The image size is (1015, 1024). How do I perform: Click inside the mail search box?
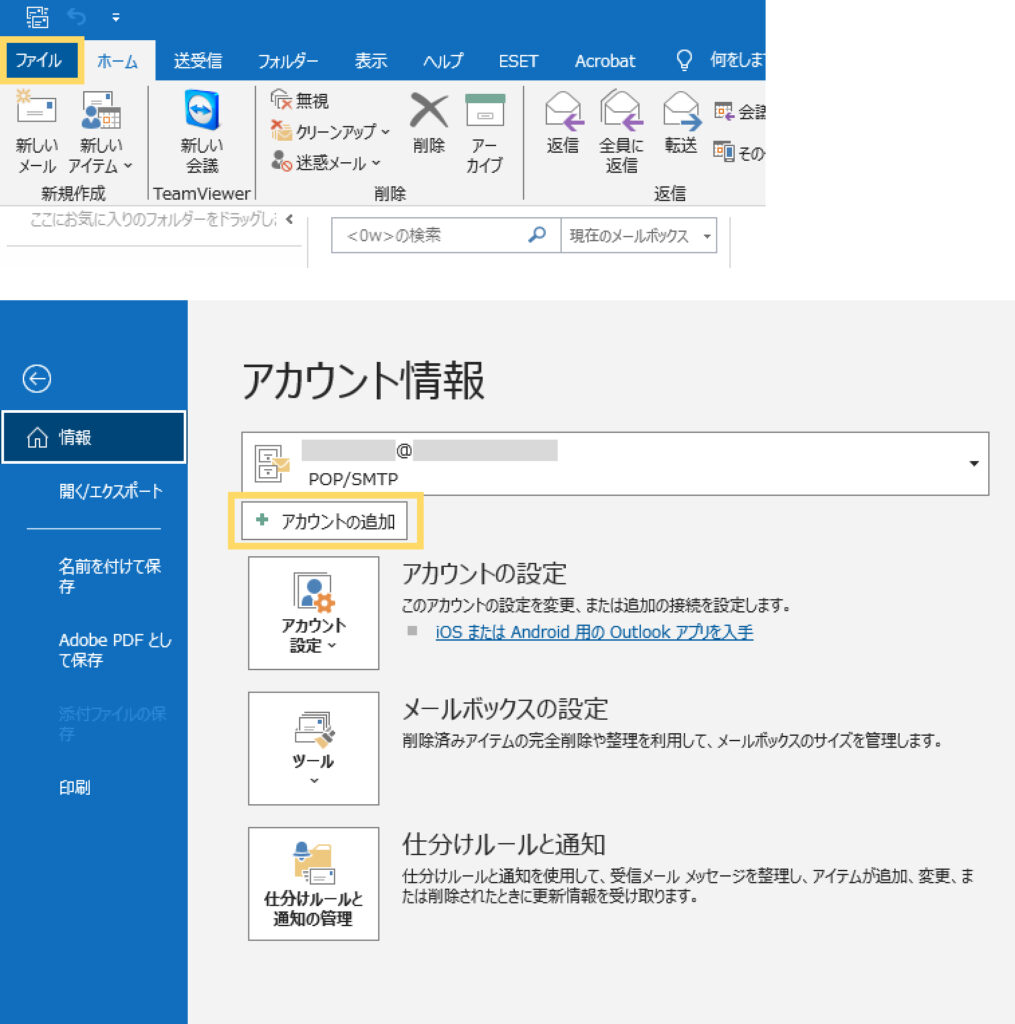tap(430, 237)
